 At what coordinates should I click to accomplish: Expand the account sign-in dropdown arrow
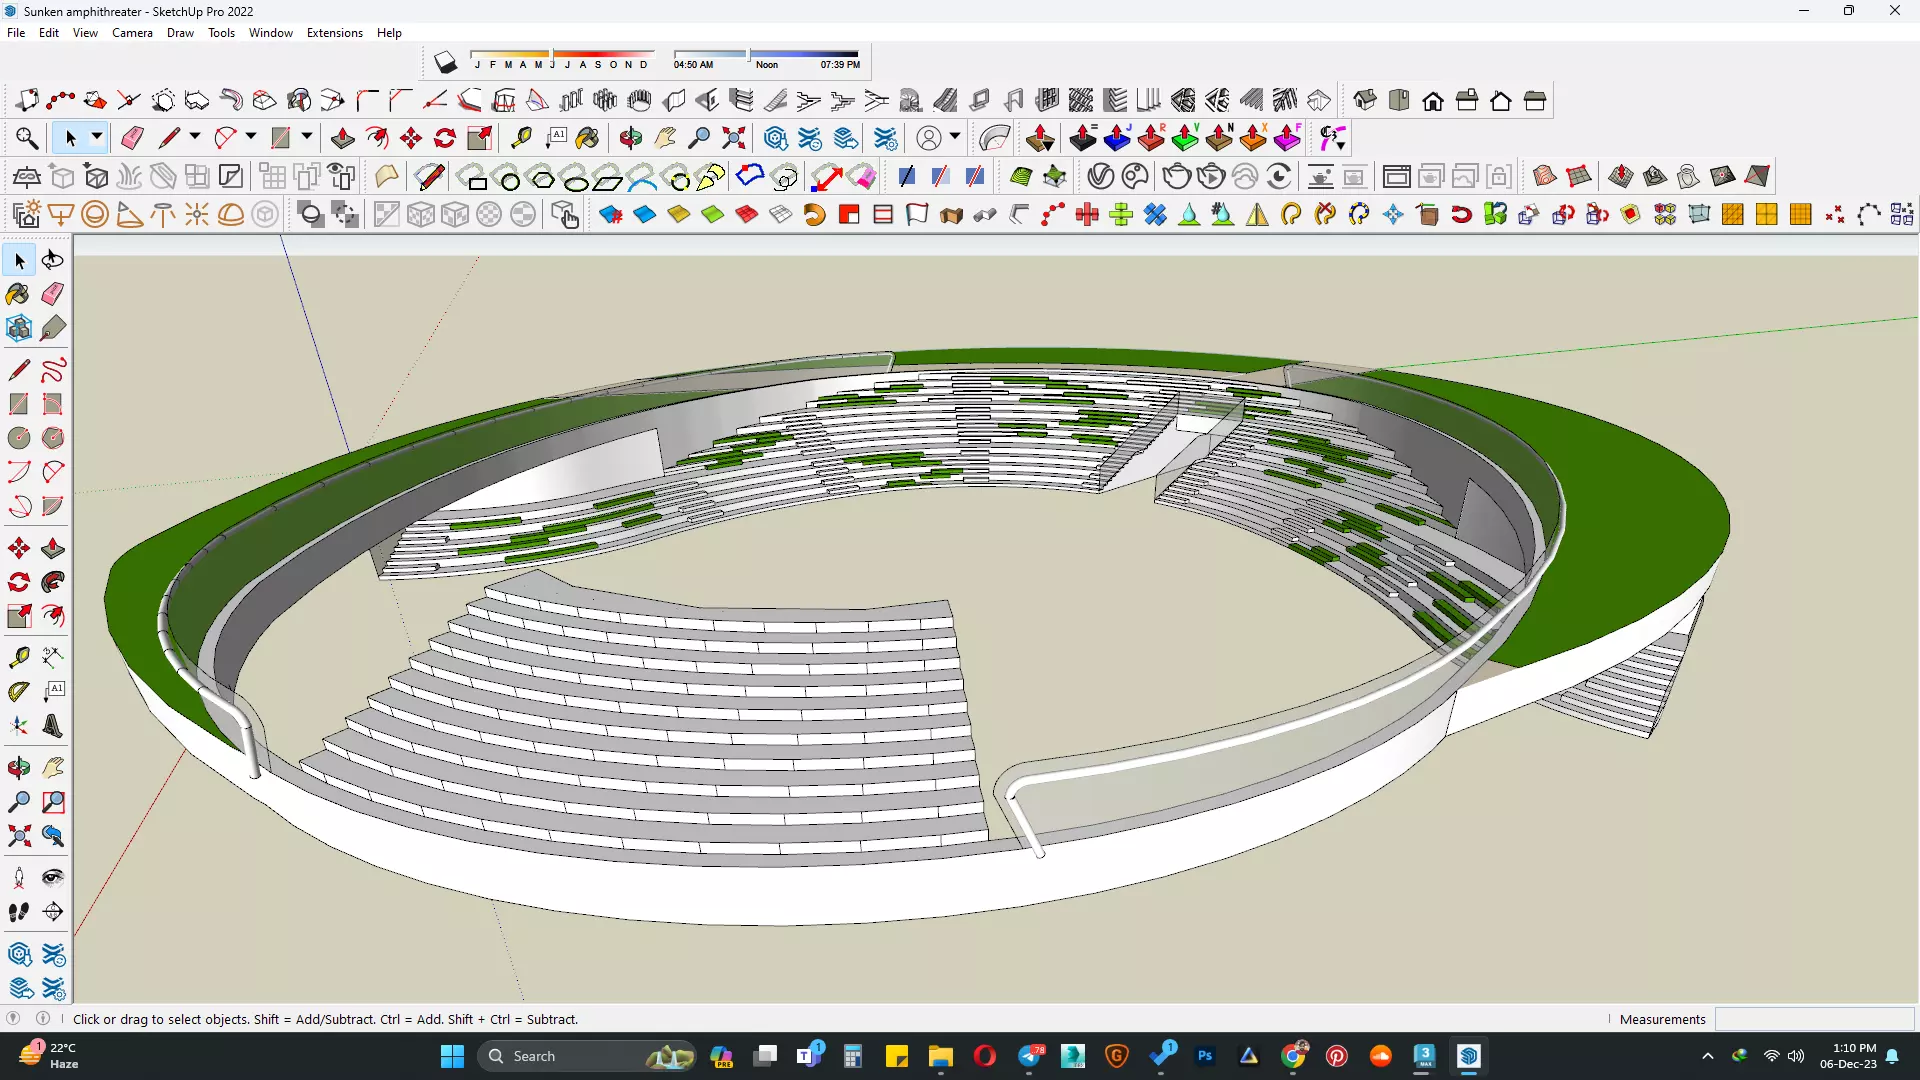[955, 137]
